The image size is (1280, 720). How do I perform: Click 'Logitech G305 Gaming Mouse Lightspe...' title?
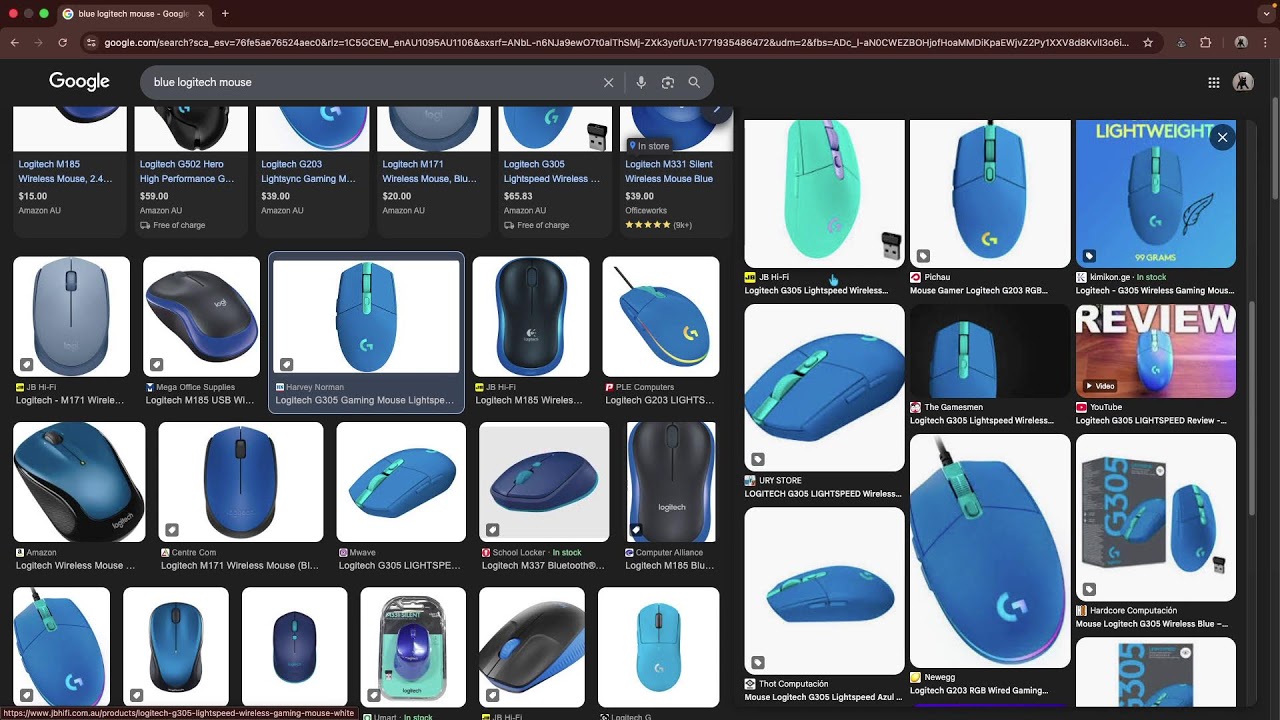pos(364,400)
